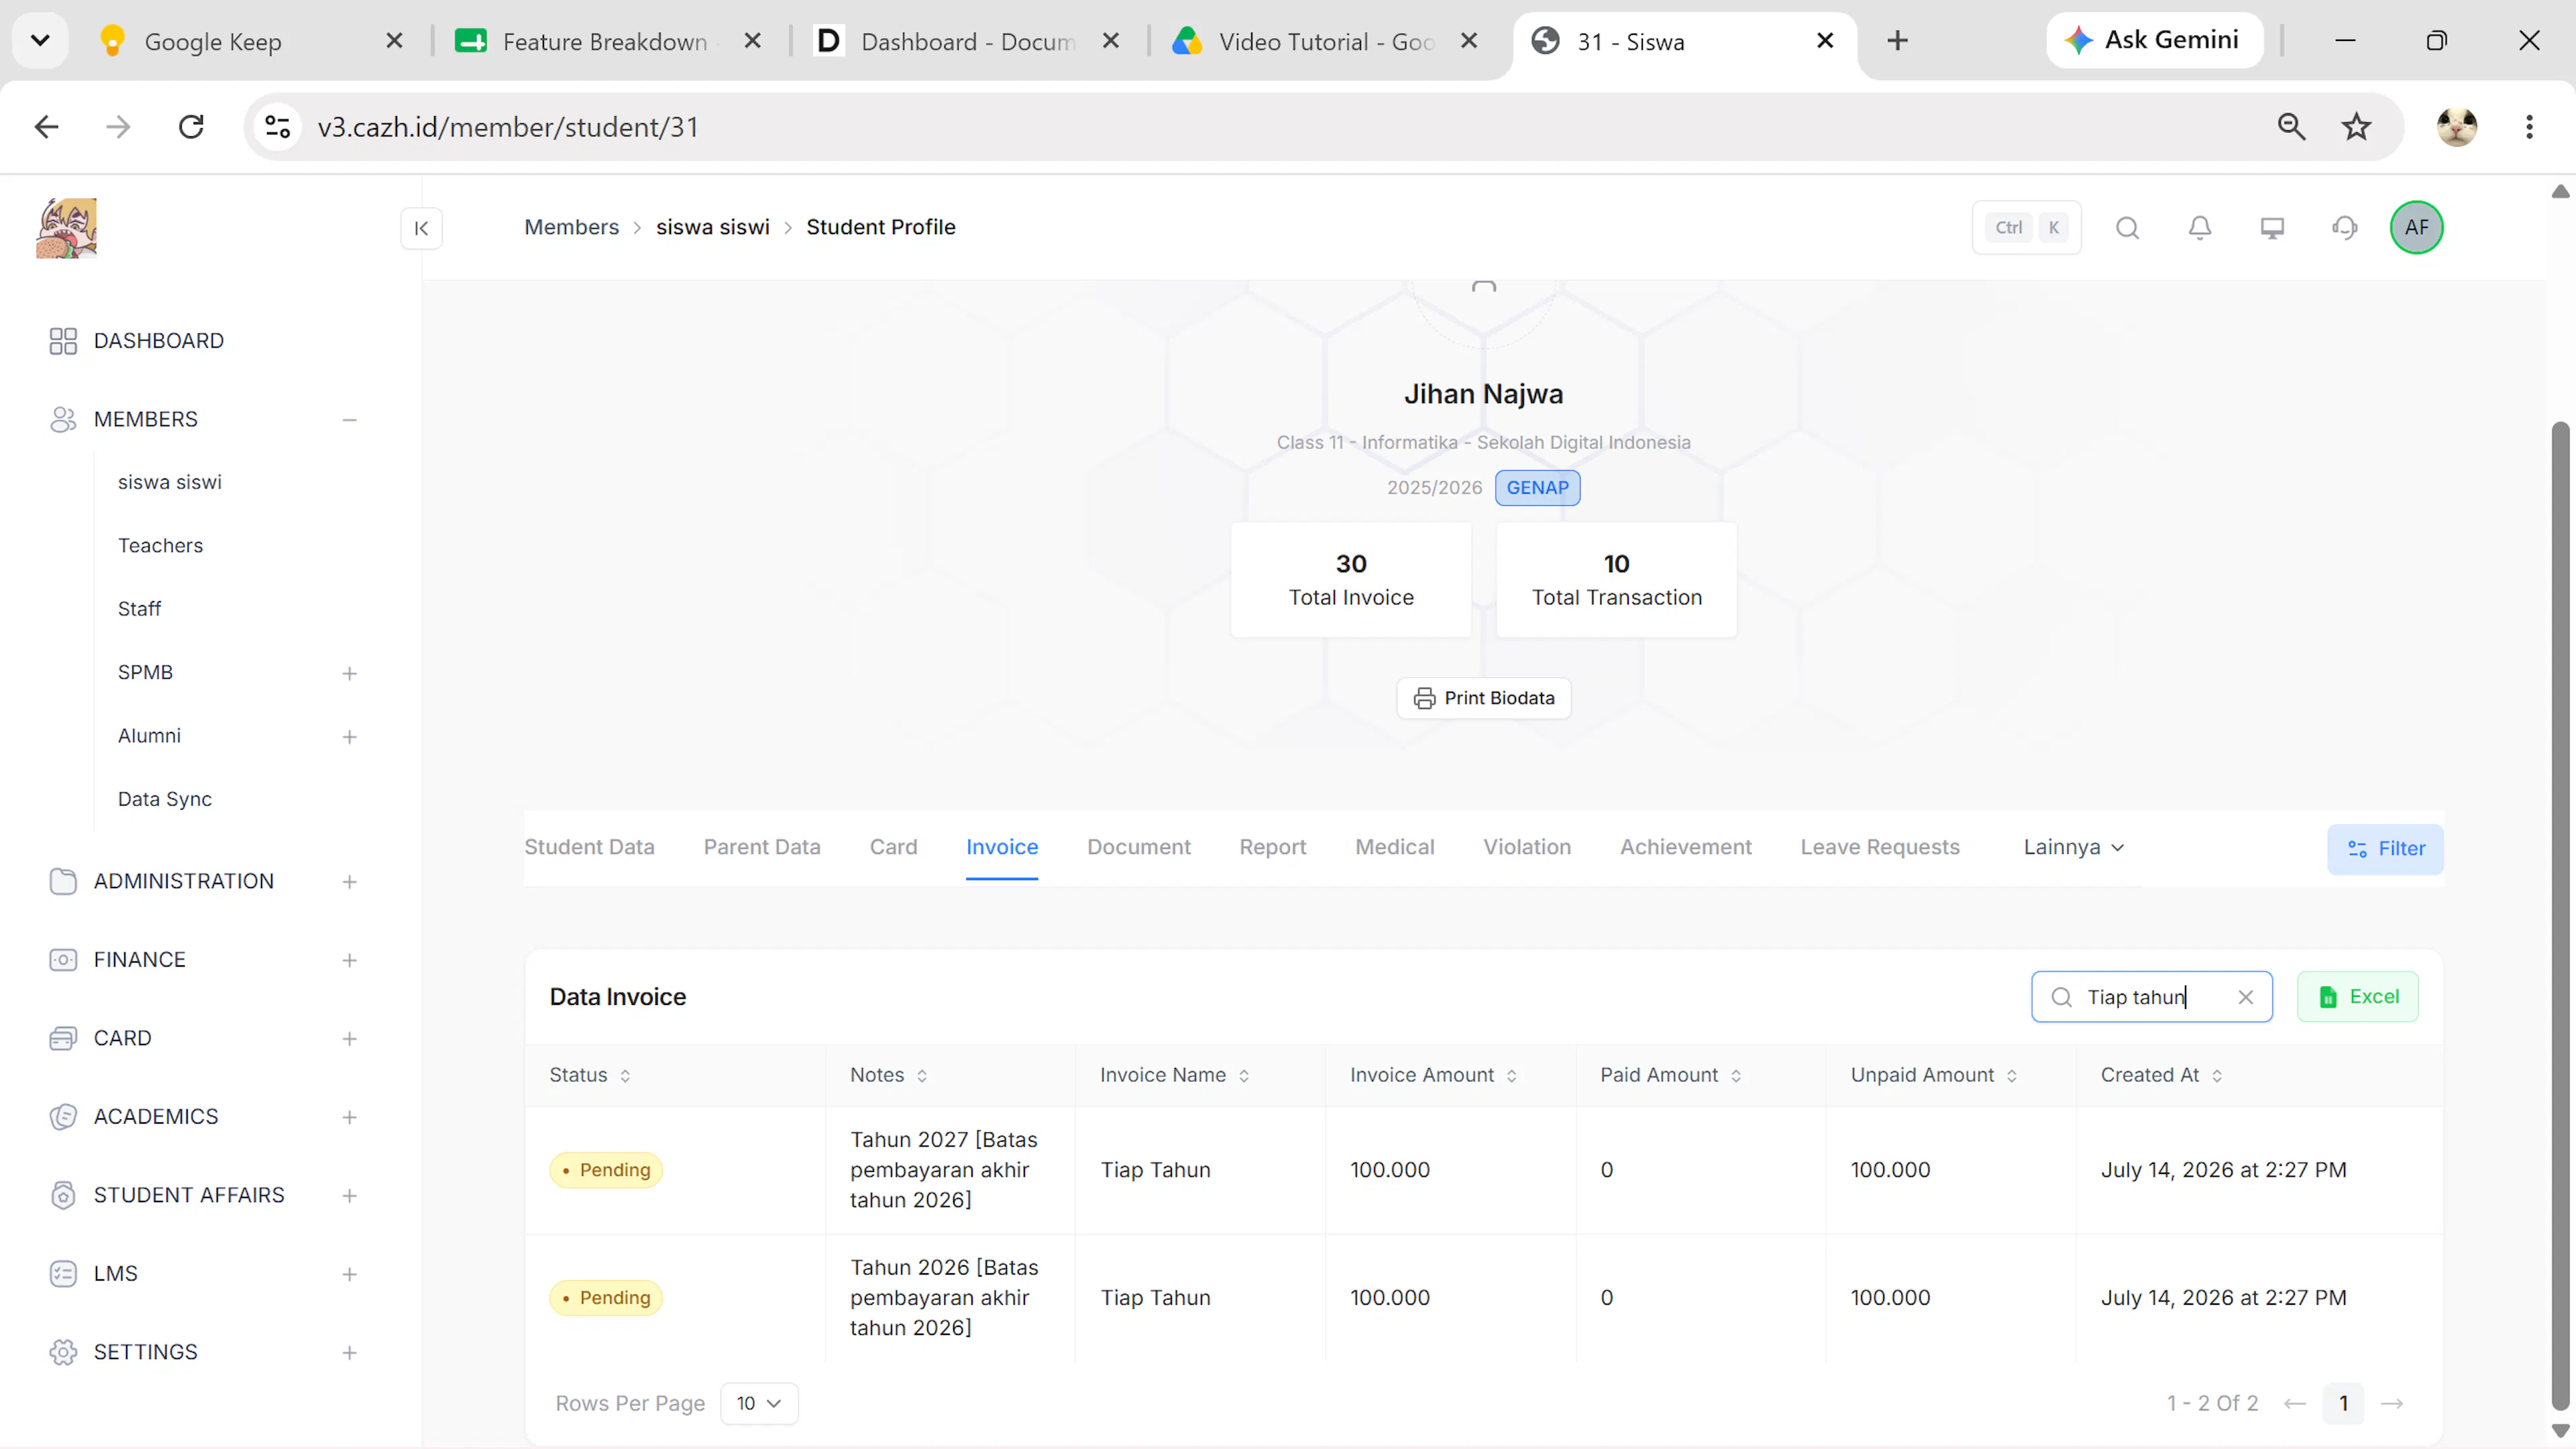Image resolution: width=2576 pixels, height=1449 pixels.
Task: Switch to the Google Keep browser tab
Action: [x=250, y=41]
